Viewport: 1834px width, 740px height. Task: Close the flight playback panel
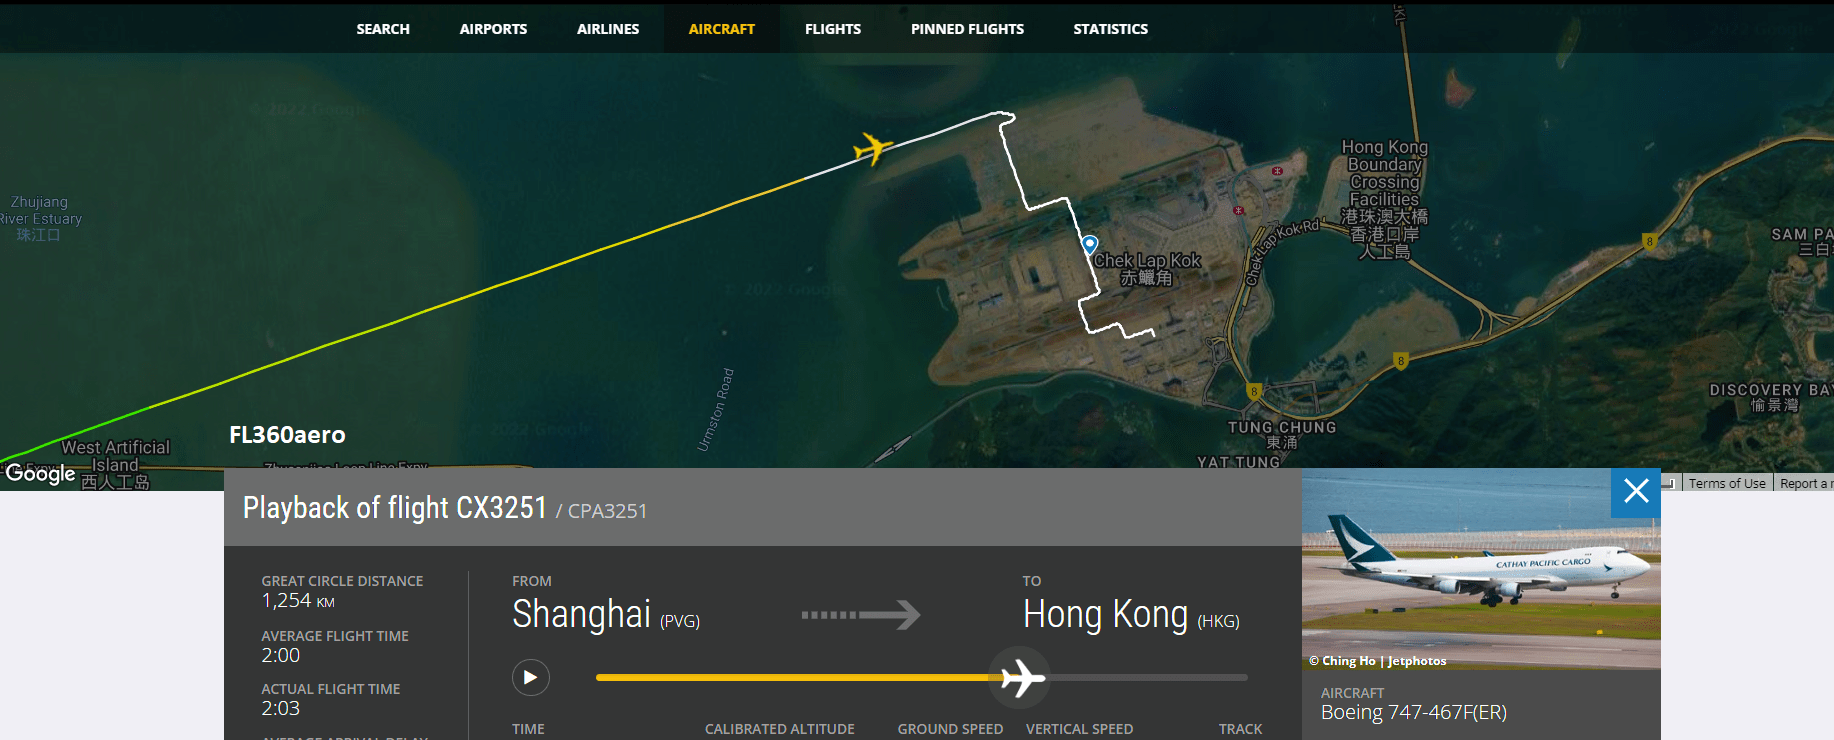(x=1636, y=492)
